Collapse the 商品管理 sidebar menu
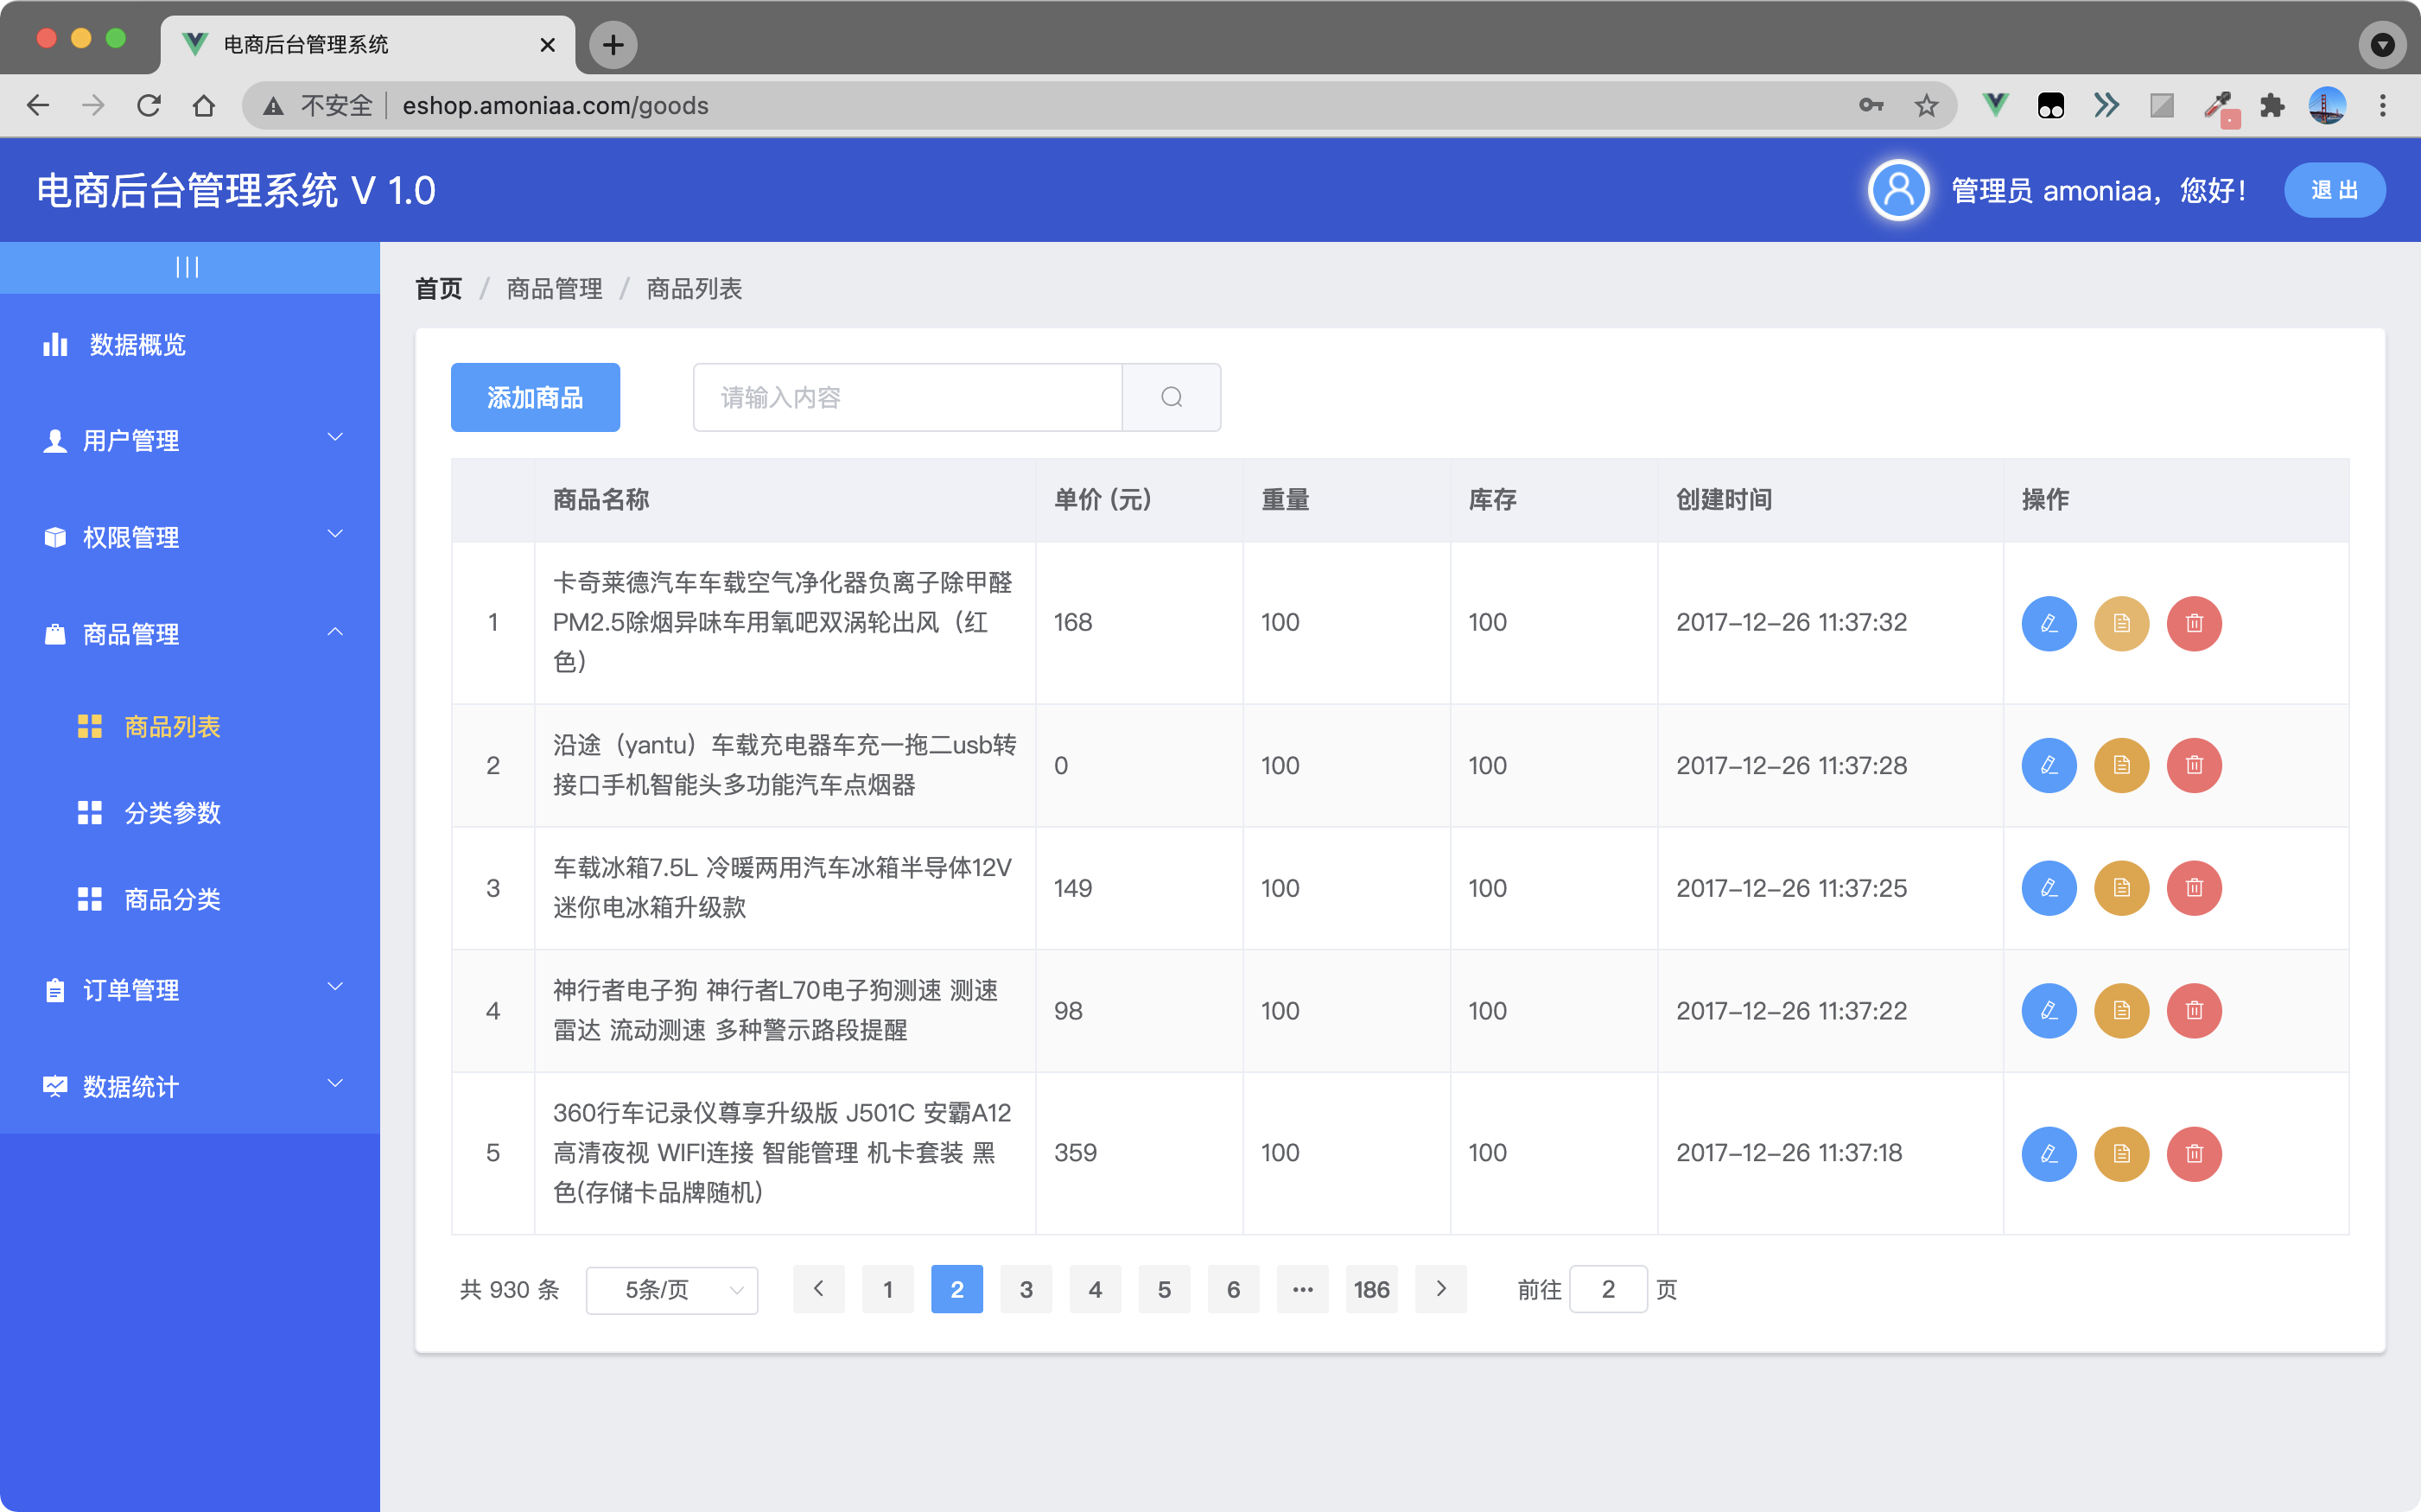This screenshot has height=1512, width=2421. 190,634
